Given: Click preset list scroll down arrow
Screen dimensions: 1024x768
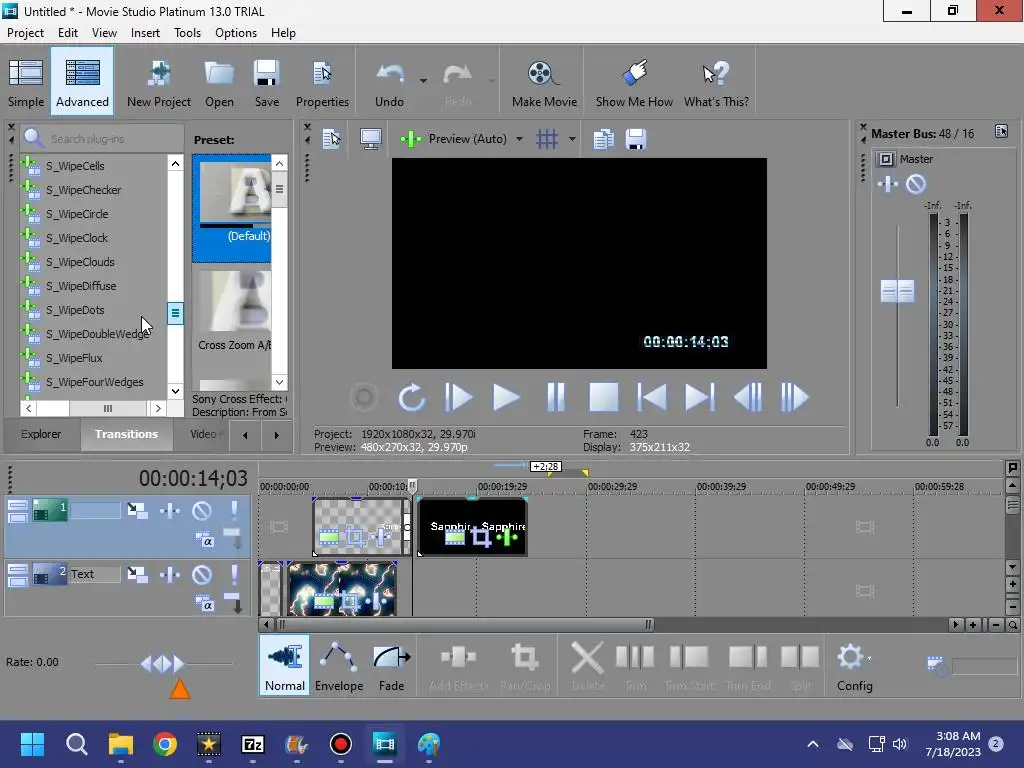Looking at the screenshot, I should (279, 382).
